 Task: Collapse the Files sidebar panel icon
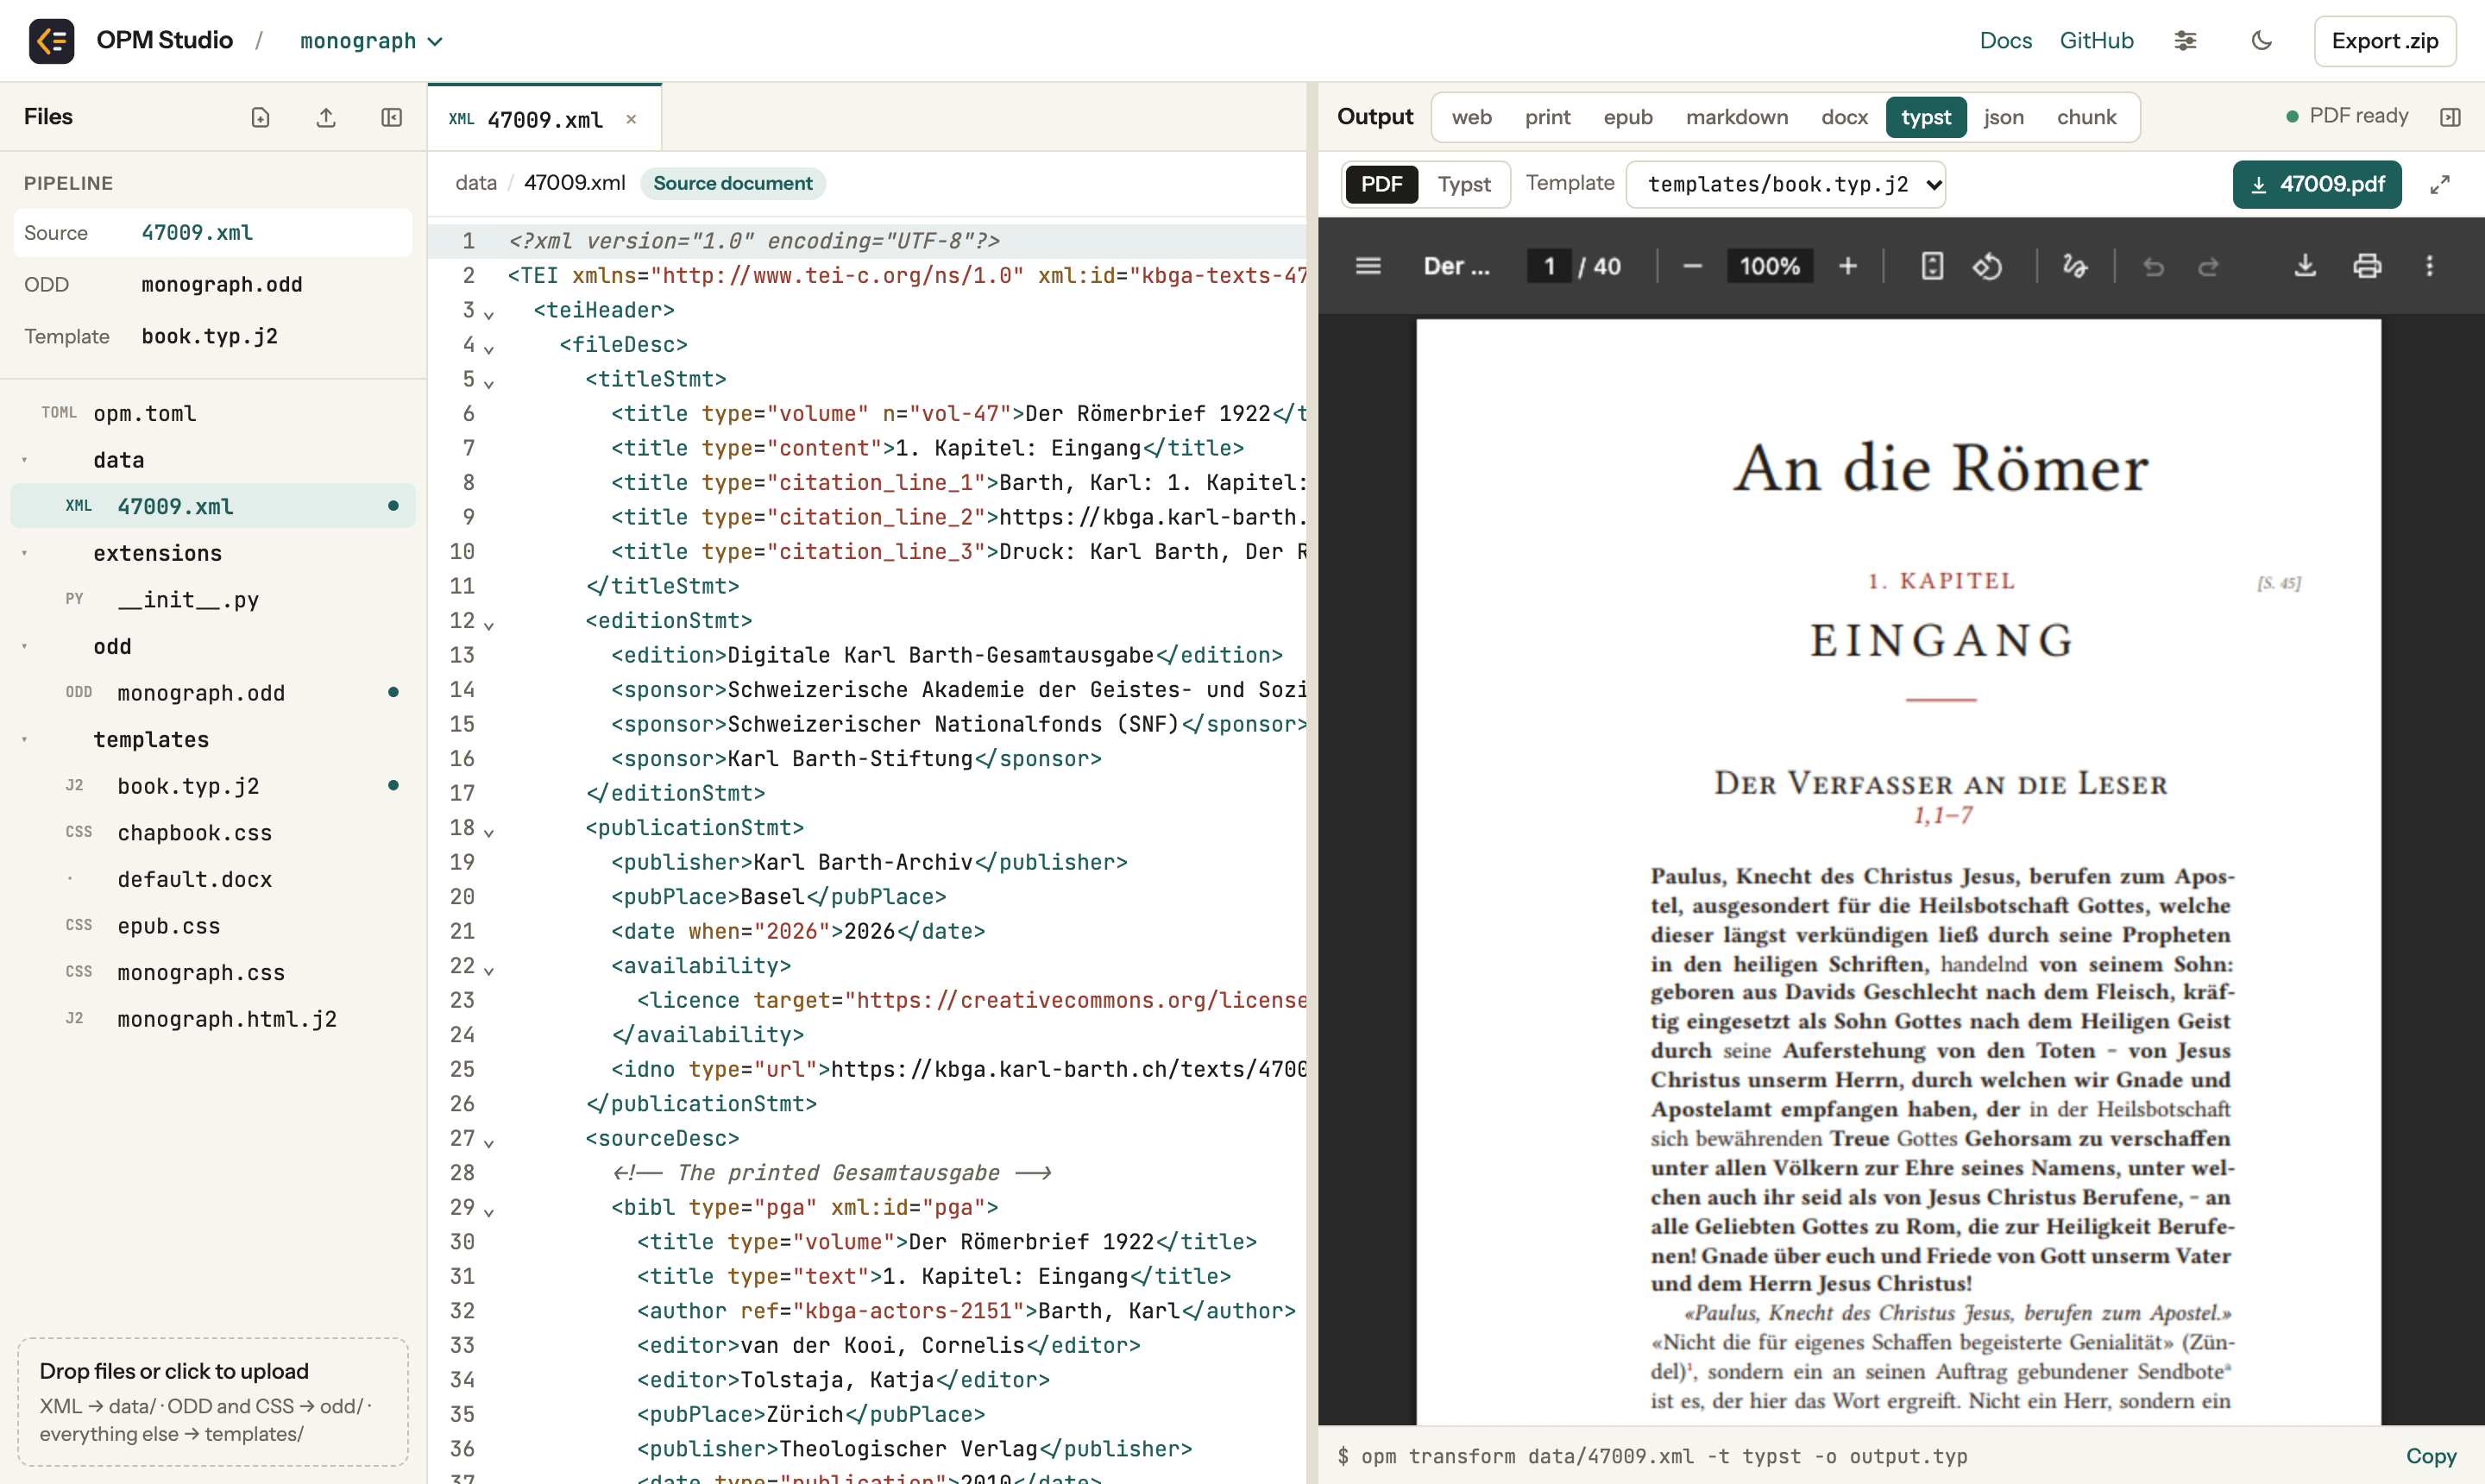click(392, 117)
